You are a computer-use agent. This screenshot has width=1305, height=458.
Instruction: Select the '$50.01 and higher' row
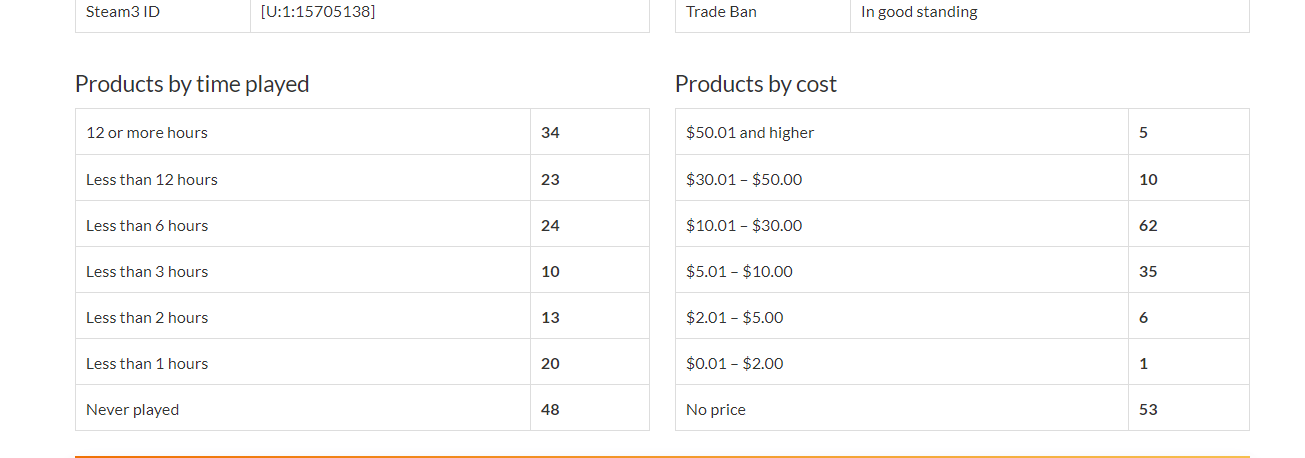point(750,132)
